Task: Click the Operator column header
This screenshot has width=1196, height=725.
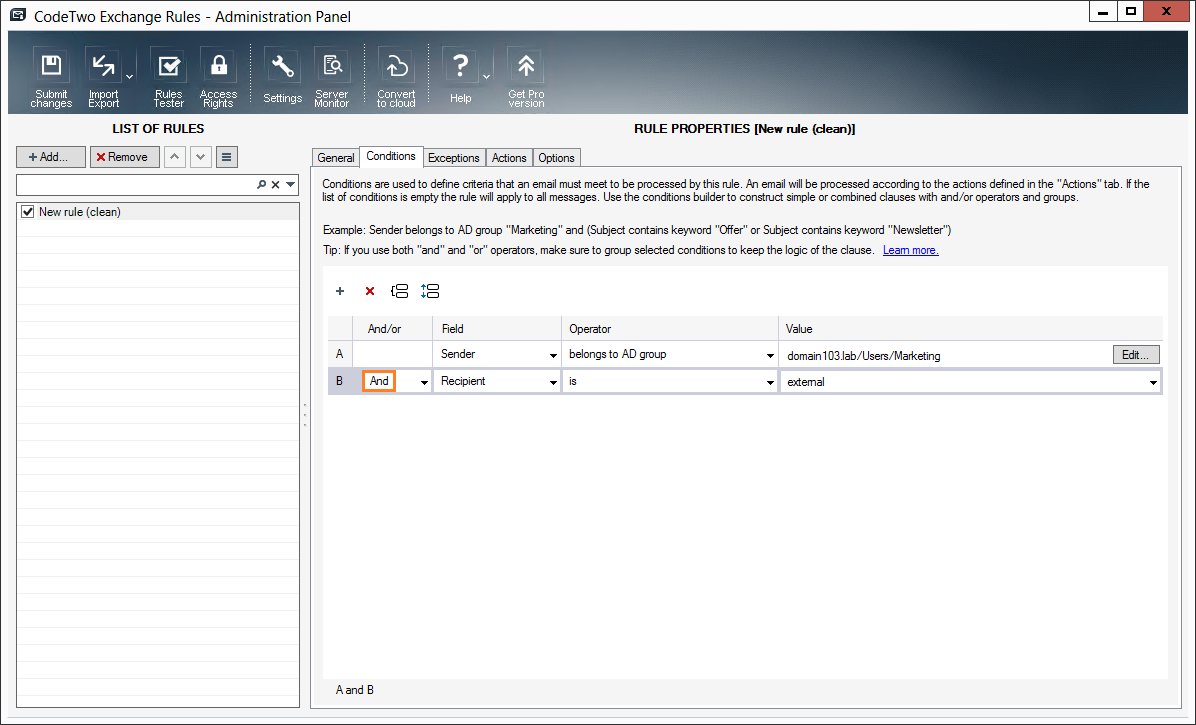Action: [670, 329]
